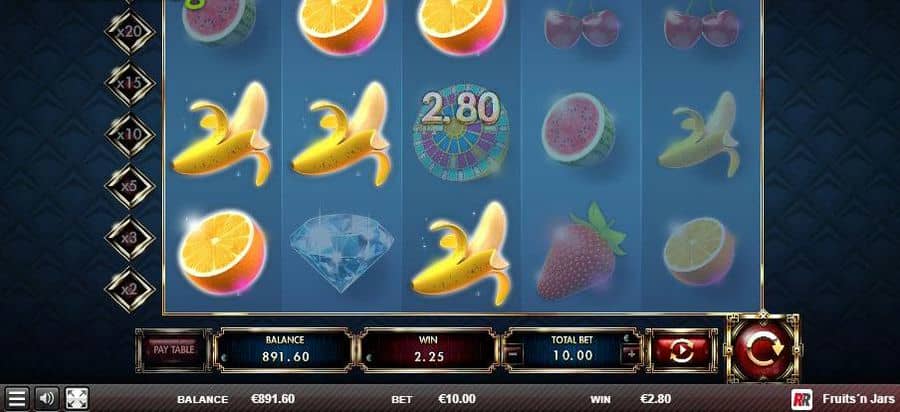Click the x15 multiplier diamond

coord(130,84)
